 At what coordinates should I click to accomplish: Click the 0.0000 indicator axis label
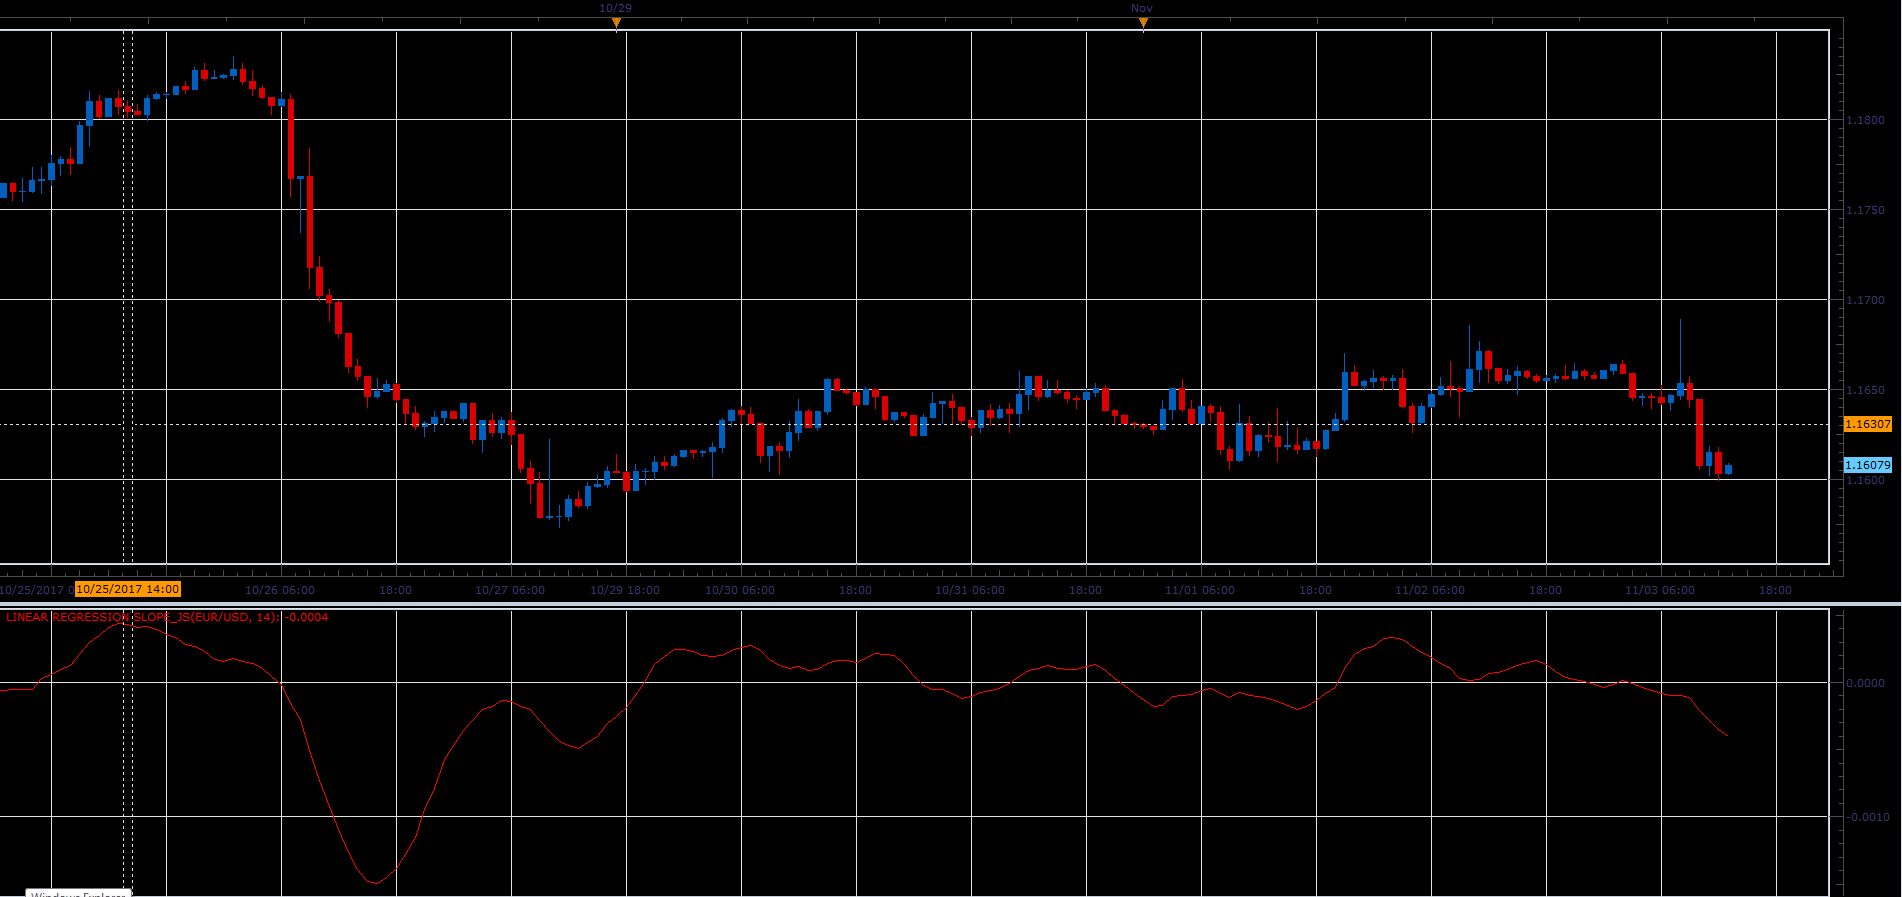pos(1866,683)
